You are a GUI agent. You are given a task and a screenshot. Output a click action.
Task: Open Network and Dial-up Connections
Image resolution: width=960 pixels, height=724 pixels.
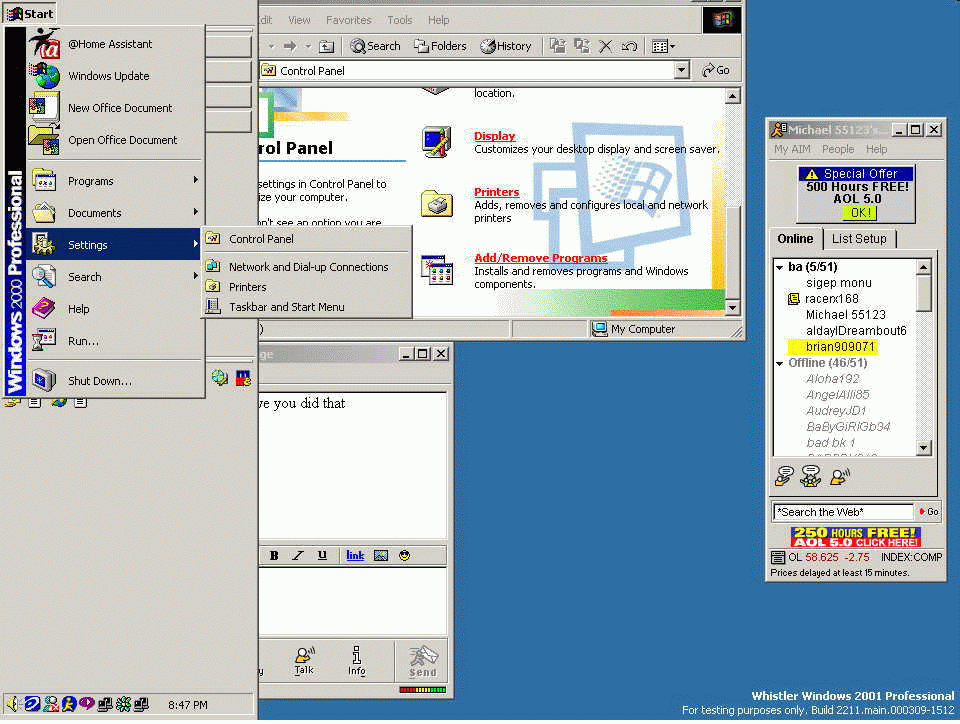(x=307, y=267)
